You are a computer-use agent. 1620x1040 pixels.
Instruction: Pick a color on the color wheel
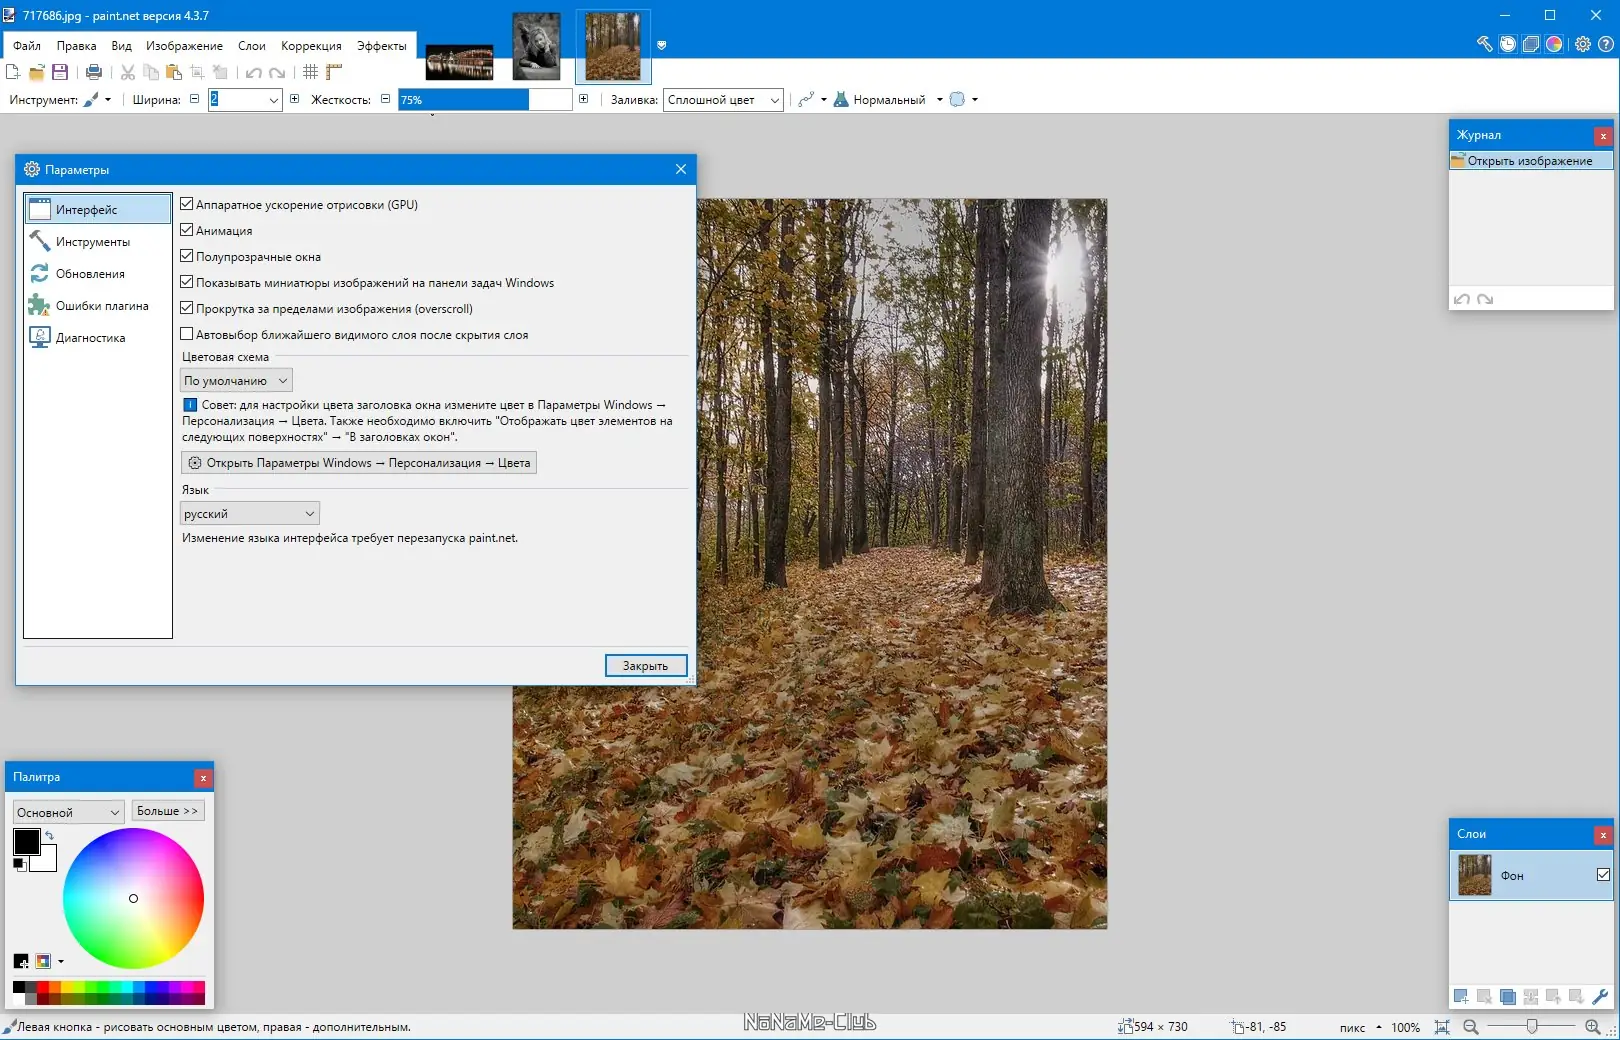coord(133,898)
